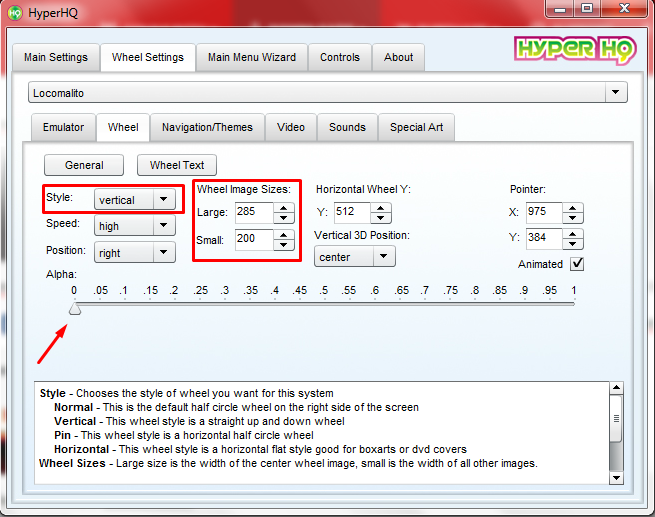
Task: Select the Wheel Settings tab
Action: pos(148,57)
